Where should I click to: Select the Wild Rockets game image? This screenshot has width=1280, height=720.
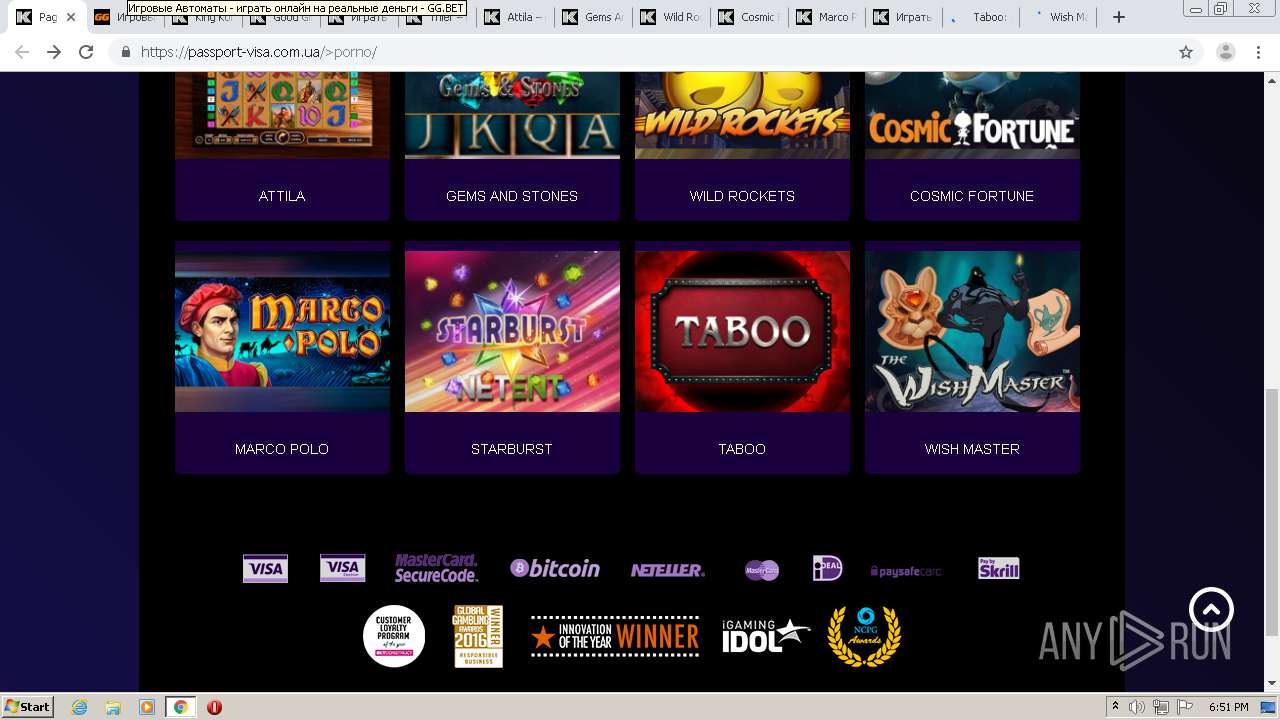[742, 115]
